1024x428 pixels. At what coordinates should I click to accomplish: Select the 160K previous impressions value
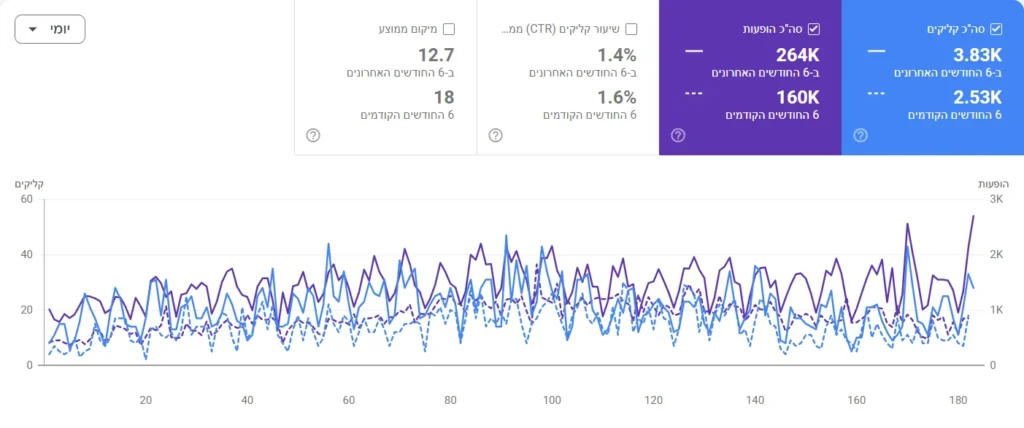pos(797,97)
